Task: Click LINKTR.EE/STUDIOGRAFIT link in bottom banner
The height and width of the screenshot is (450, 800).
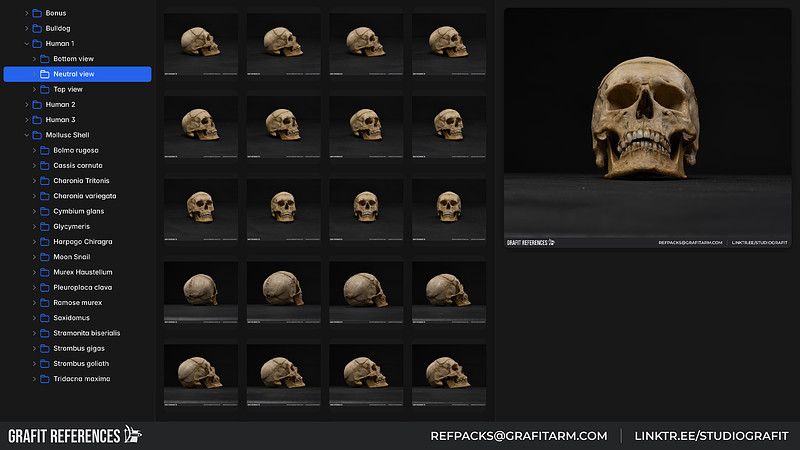Action: point(711,436)
